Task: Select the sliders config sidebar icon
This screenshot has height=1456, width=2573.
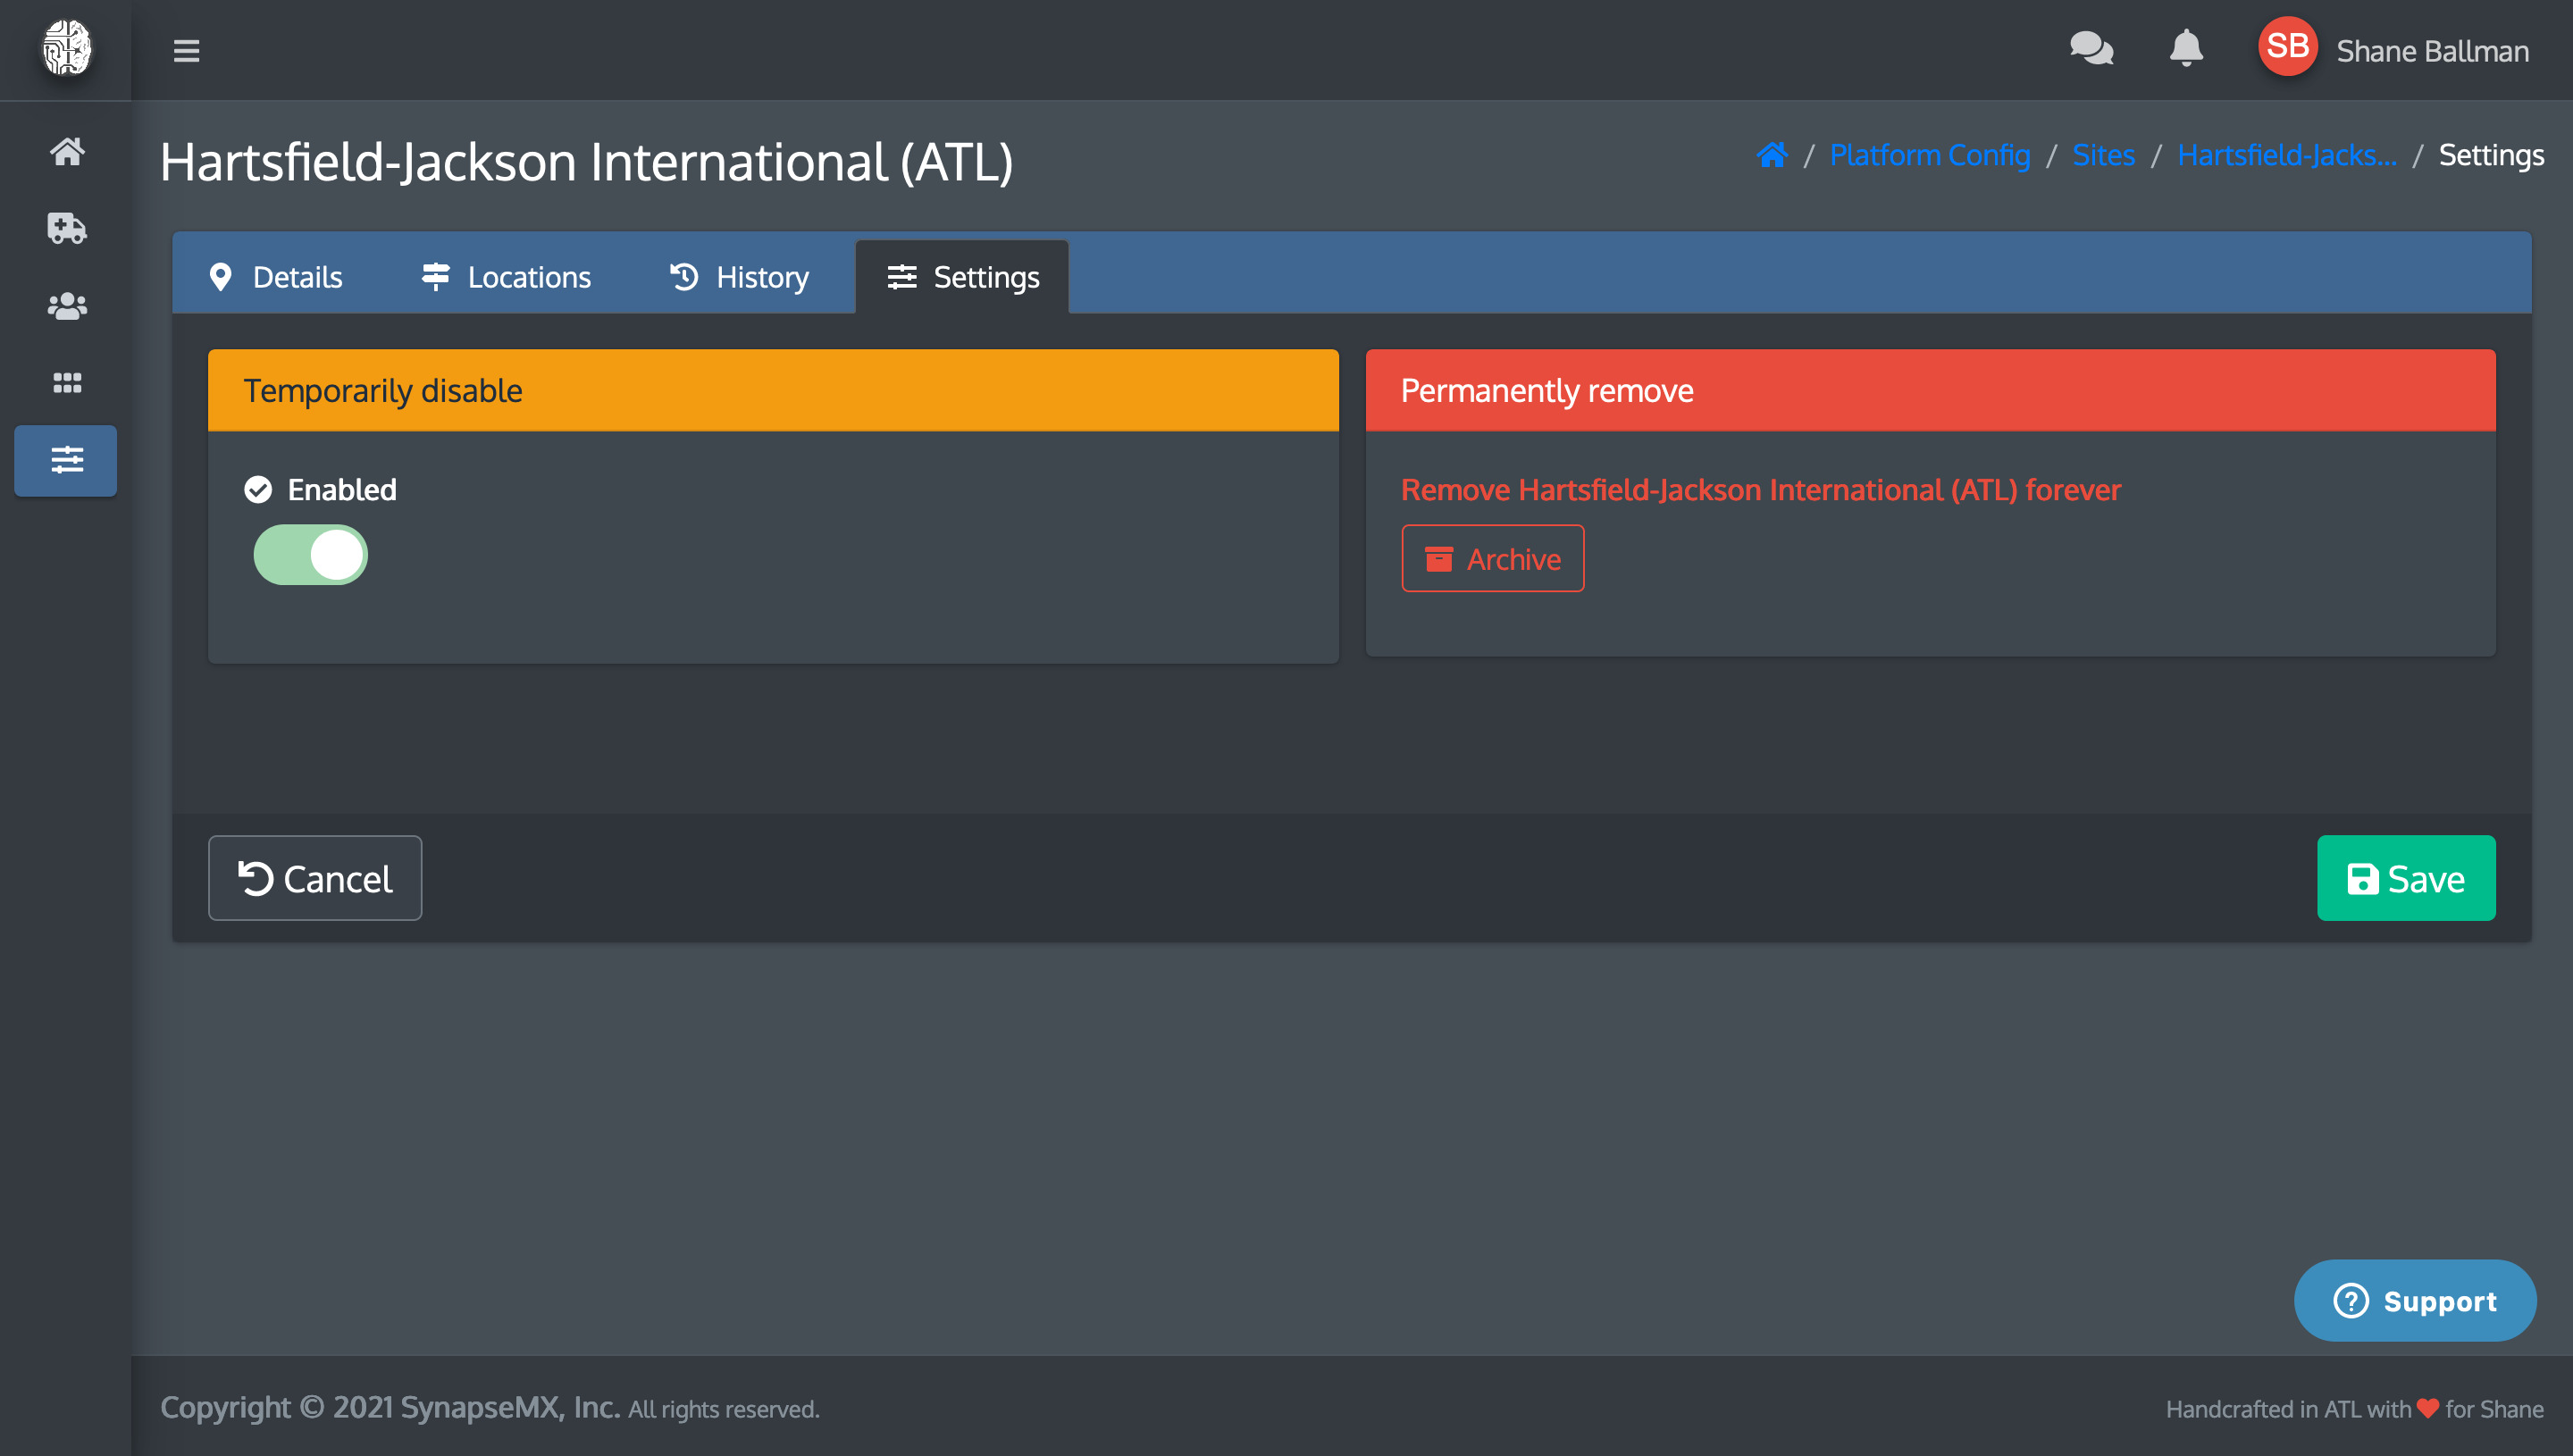Action: pyautogui.click(x=66, y=460)
